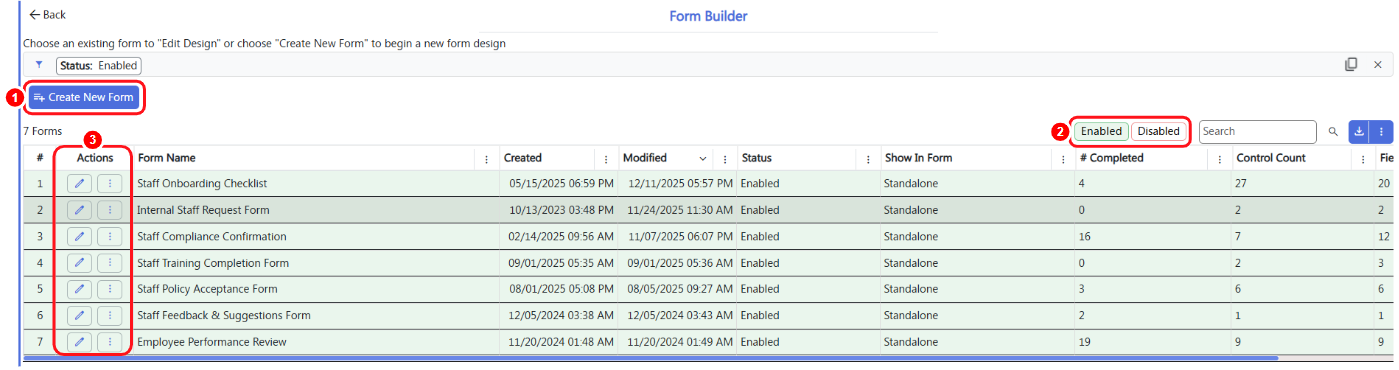
Task: Click created date 05/15/2025 06:59 PM
Action: 561,184
